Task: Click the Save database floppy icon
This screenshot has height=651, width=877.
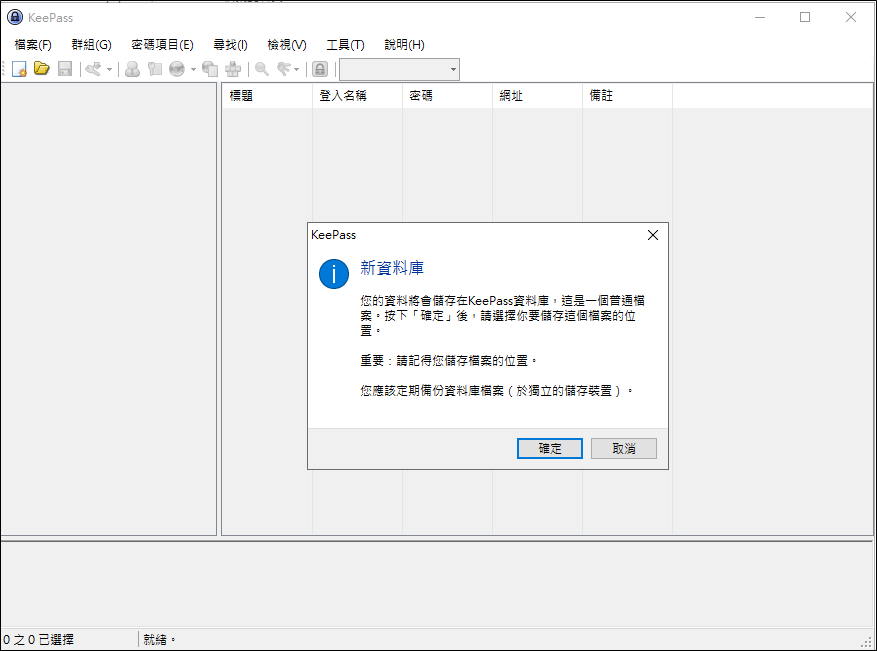Action: (65, 69)
